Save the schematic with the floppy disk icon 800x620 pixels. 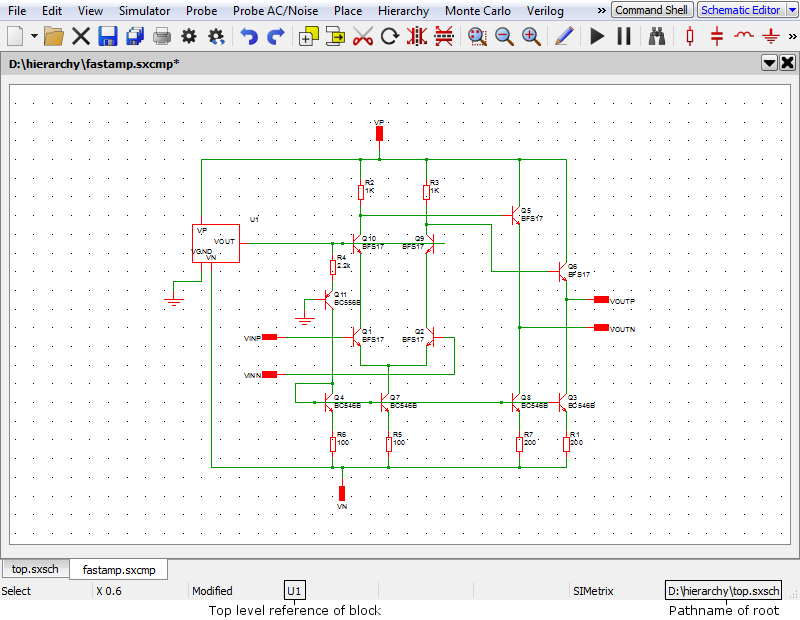point(108,37)
